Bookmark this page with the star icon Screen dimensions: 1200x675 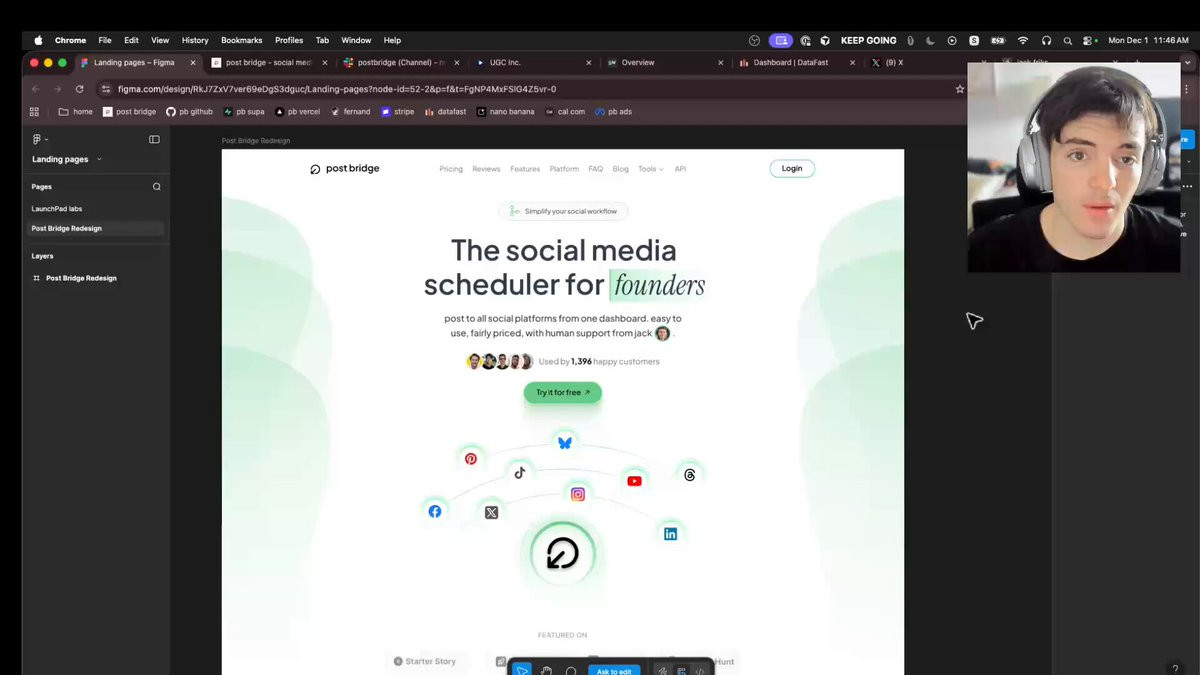(x=960, y=89)
